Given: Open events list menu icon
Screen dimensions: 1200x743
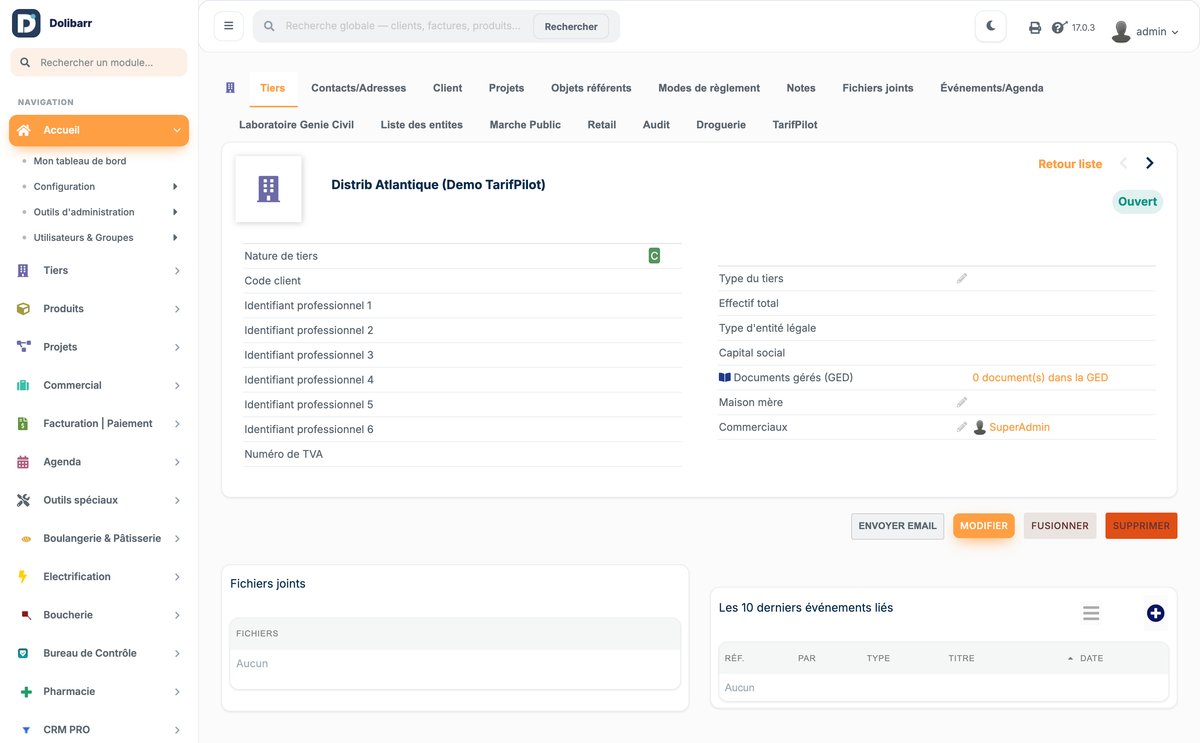Looking at the screenshot, I should (1091, 613).
